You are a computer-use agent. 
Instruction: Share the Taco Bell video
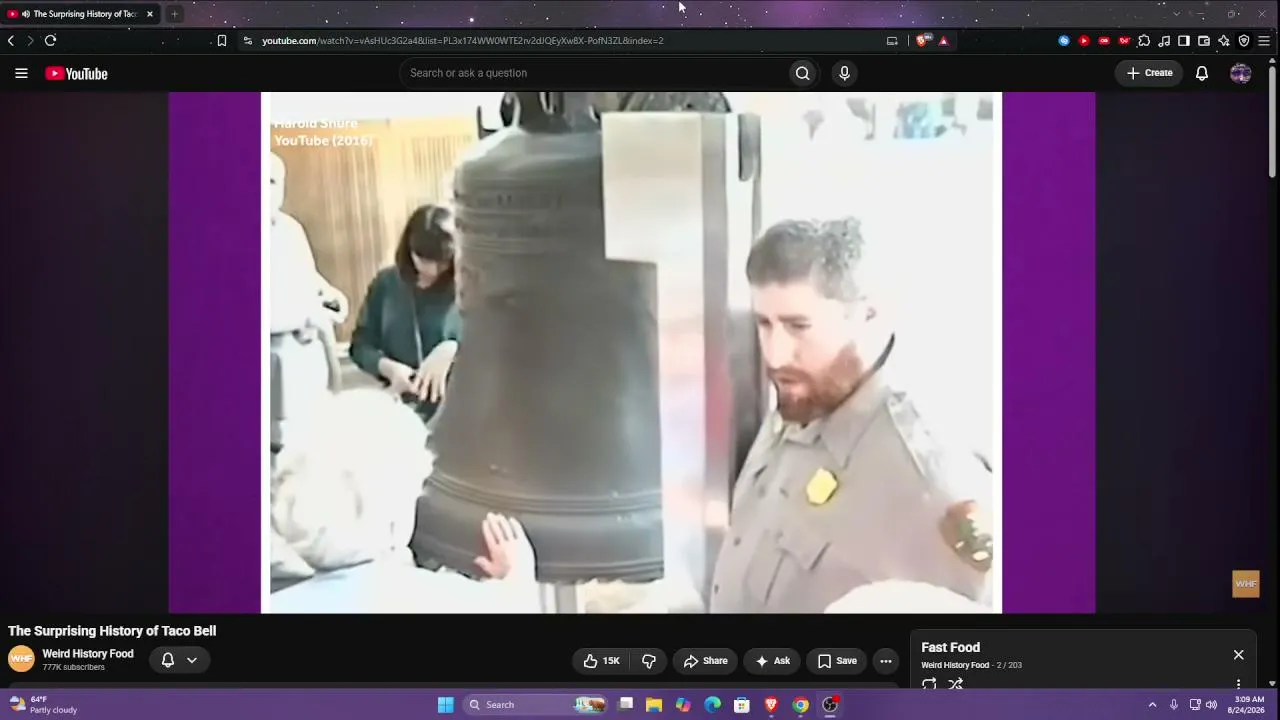pos(705,661)
